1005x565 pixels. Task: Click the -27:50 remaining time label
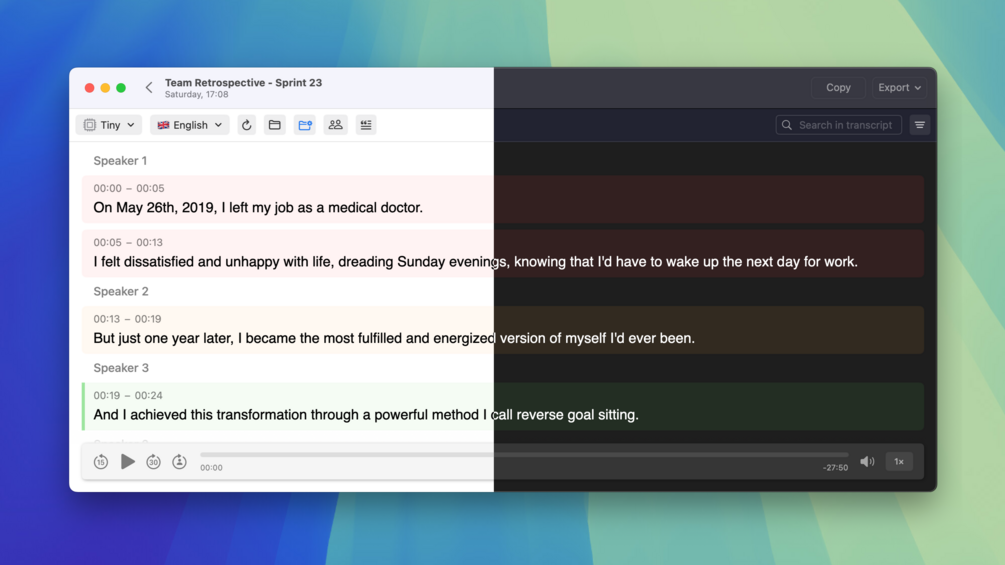coord(835,468)
